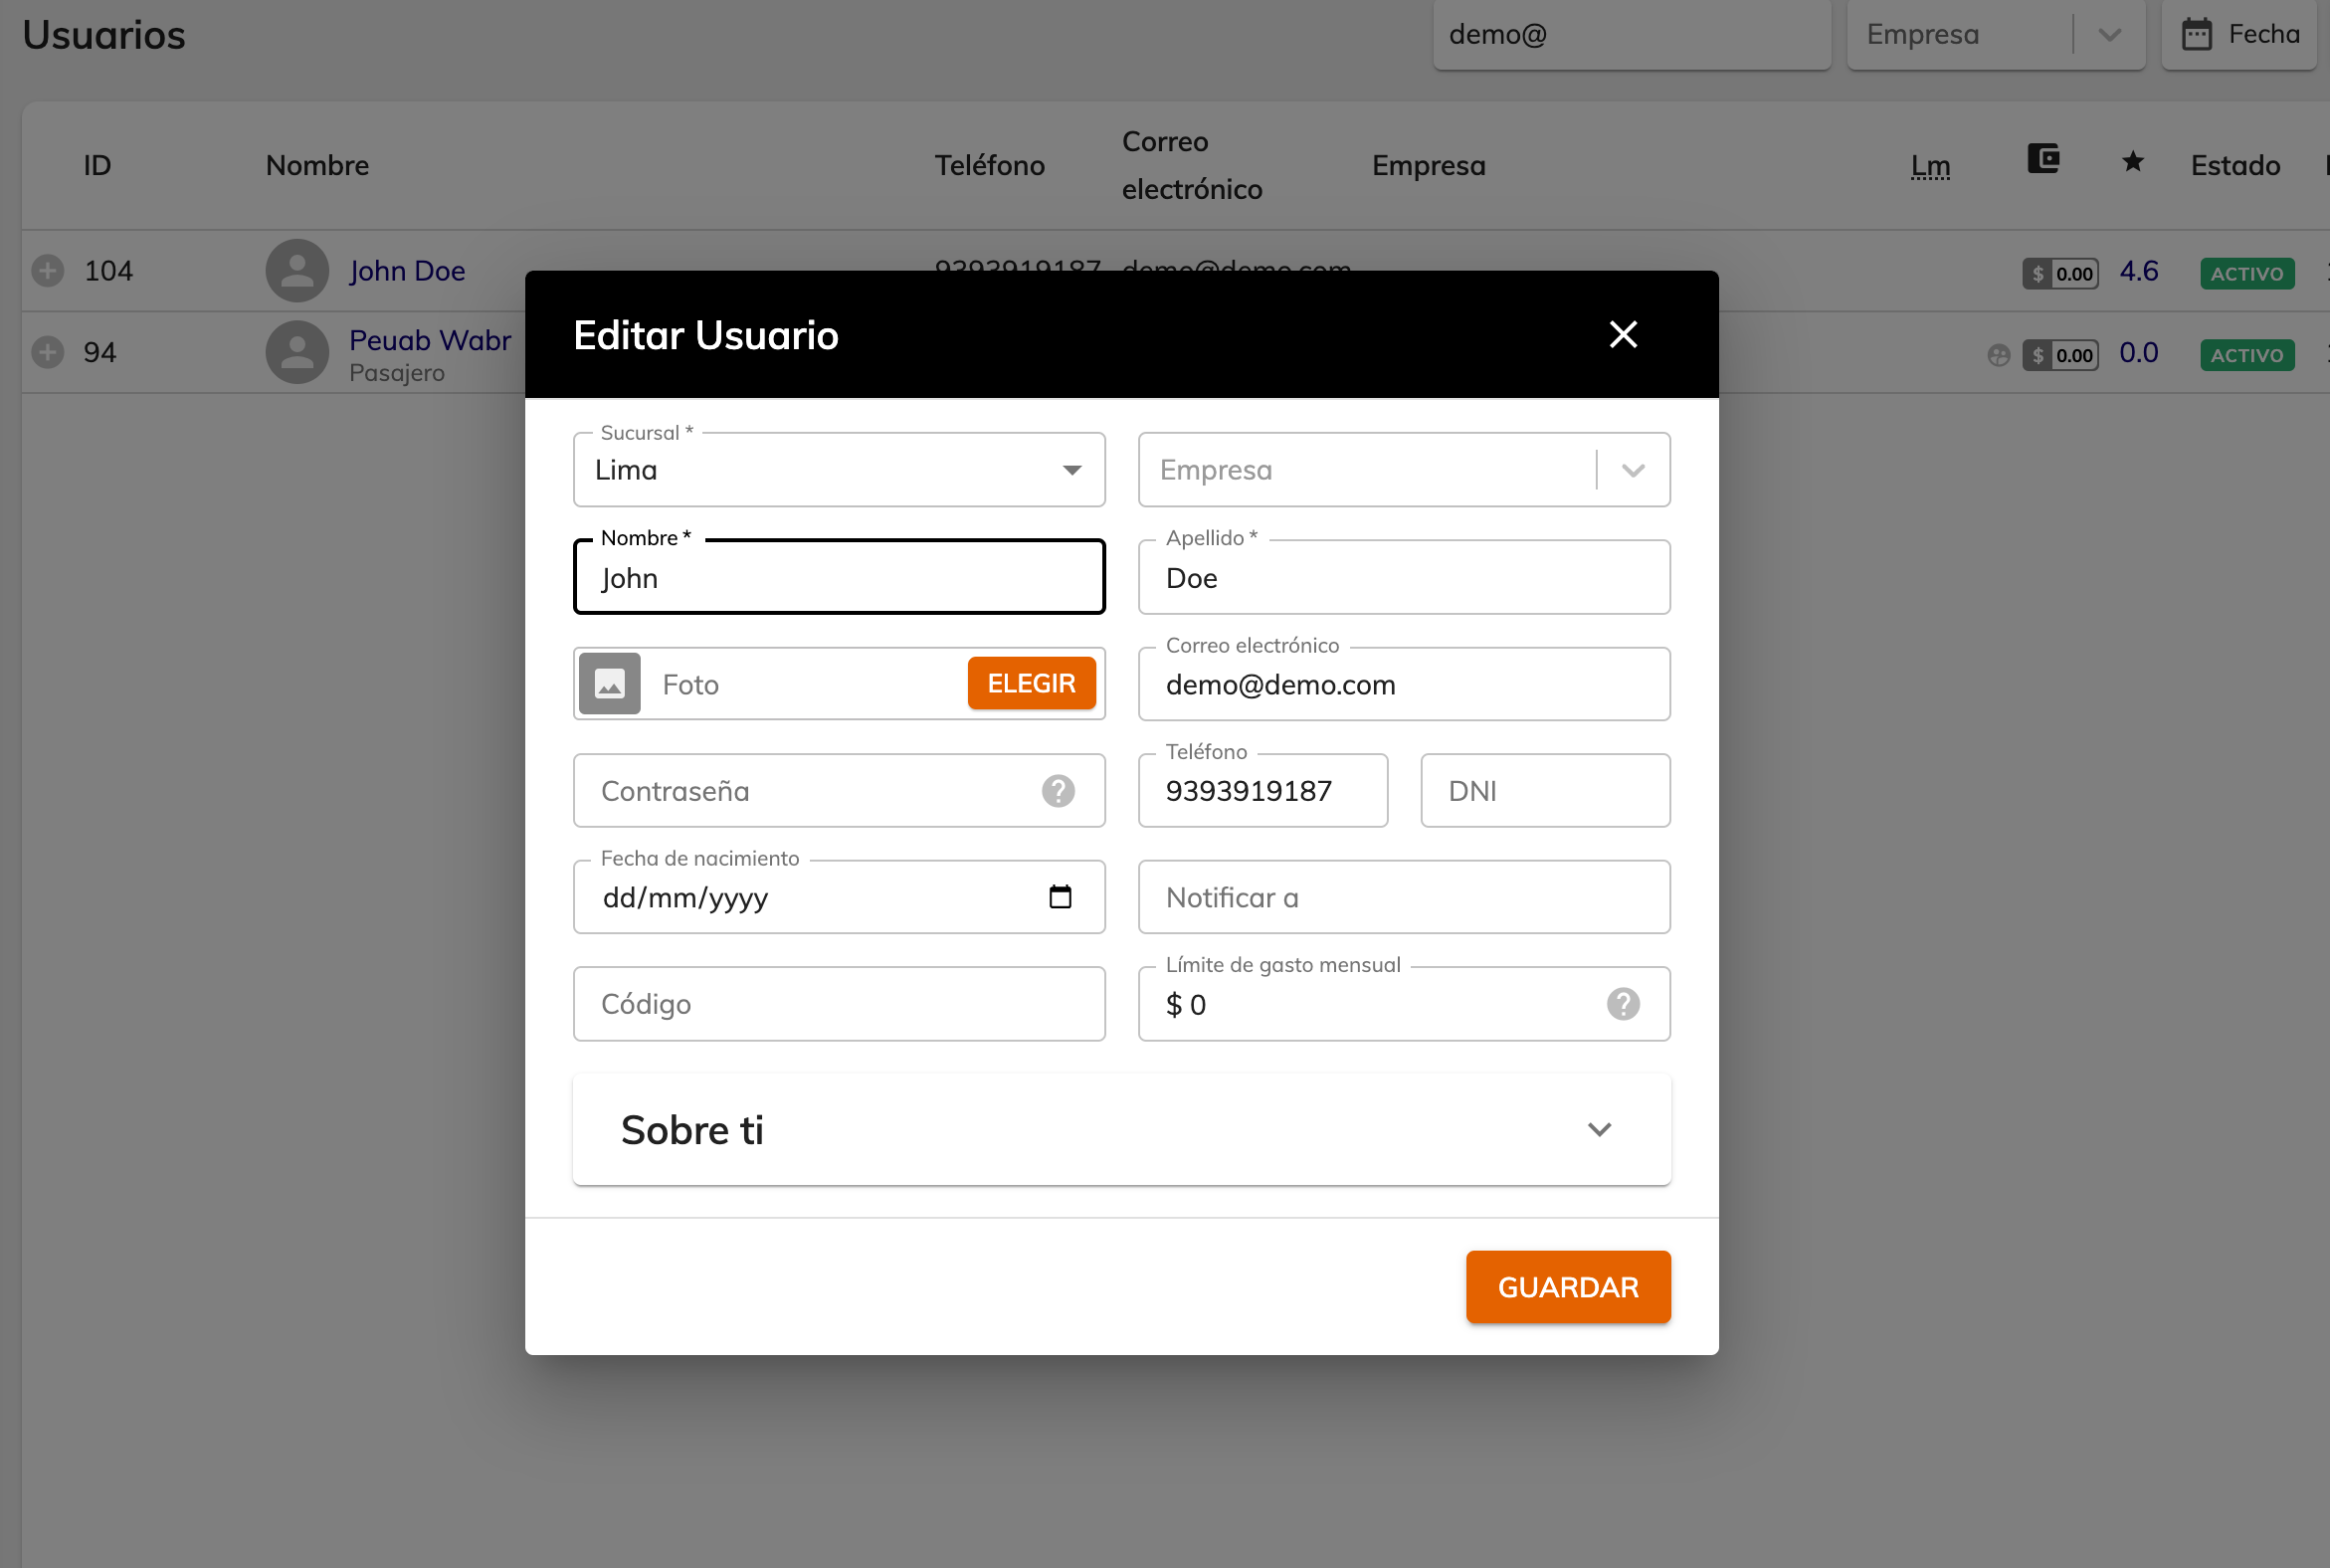
Task: Open the Empresa filter dropdown in header
Action: 1995,34
